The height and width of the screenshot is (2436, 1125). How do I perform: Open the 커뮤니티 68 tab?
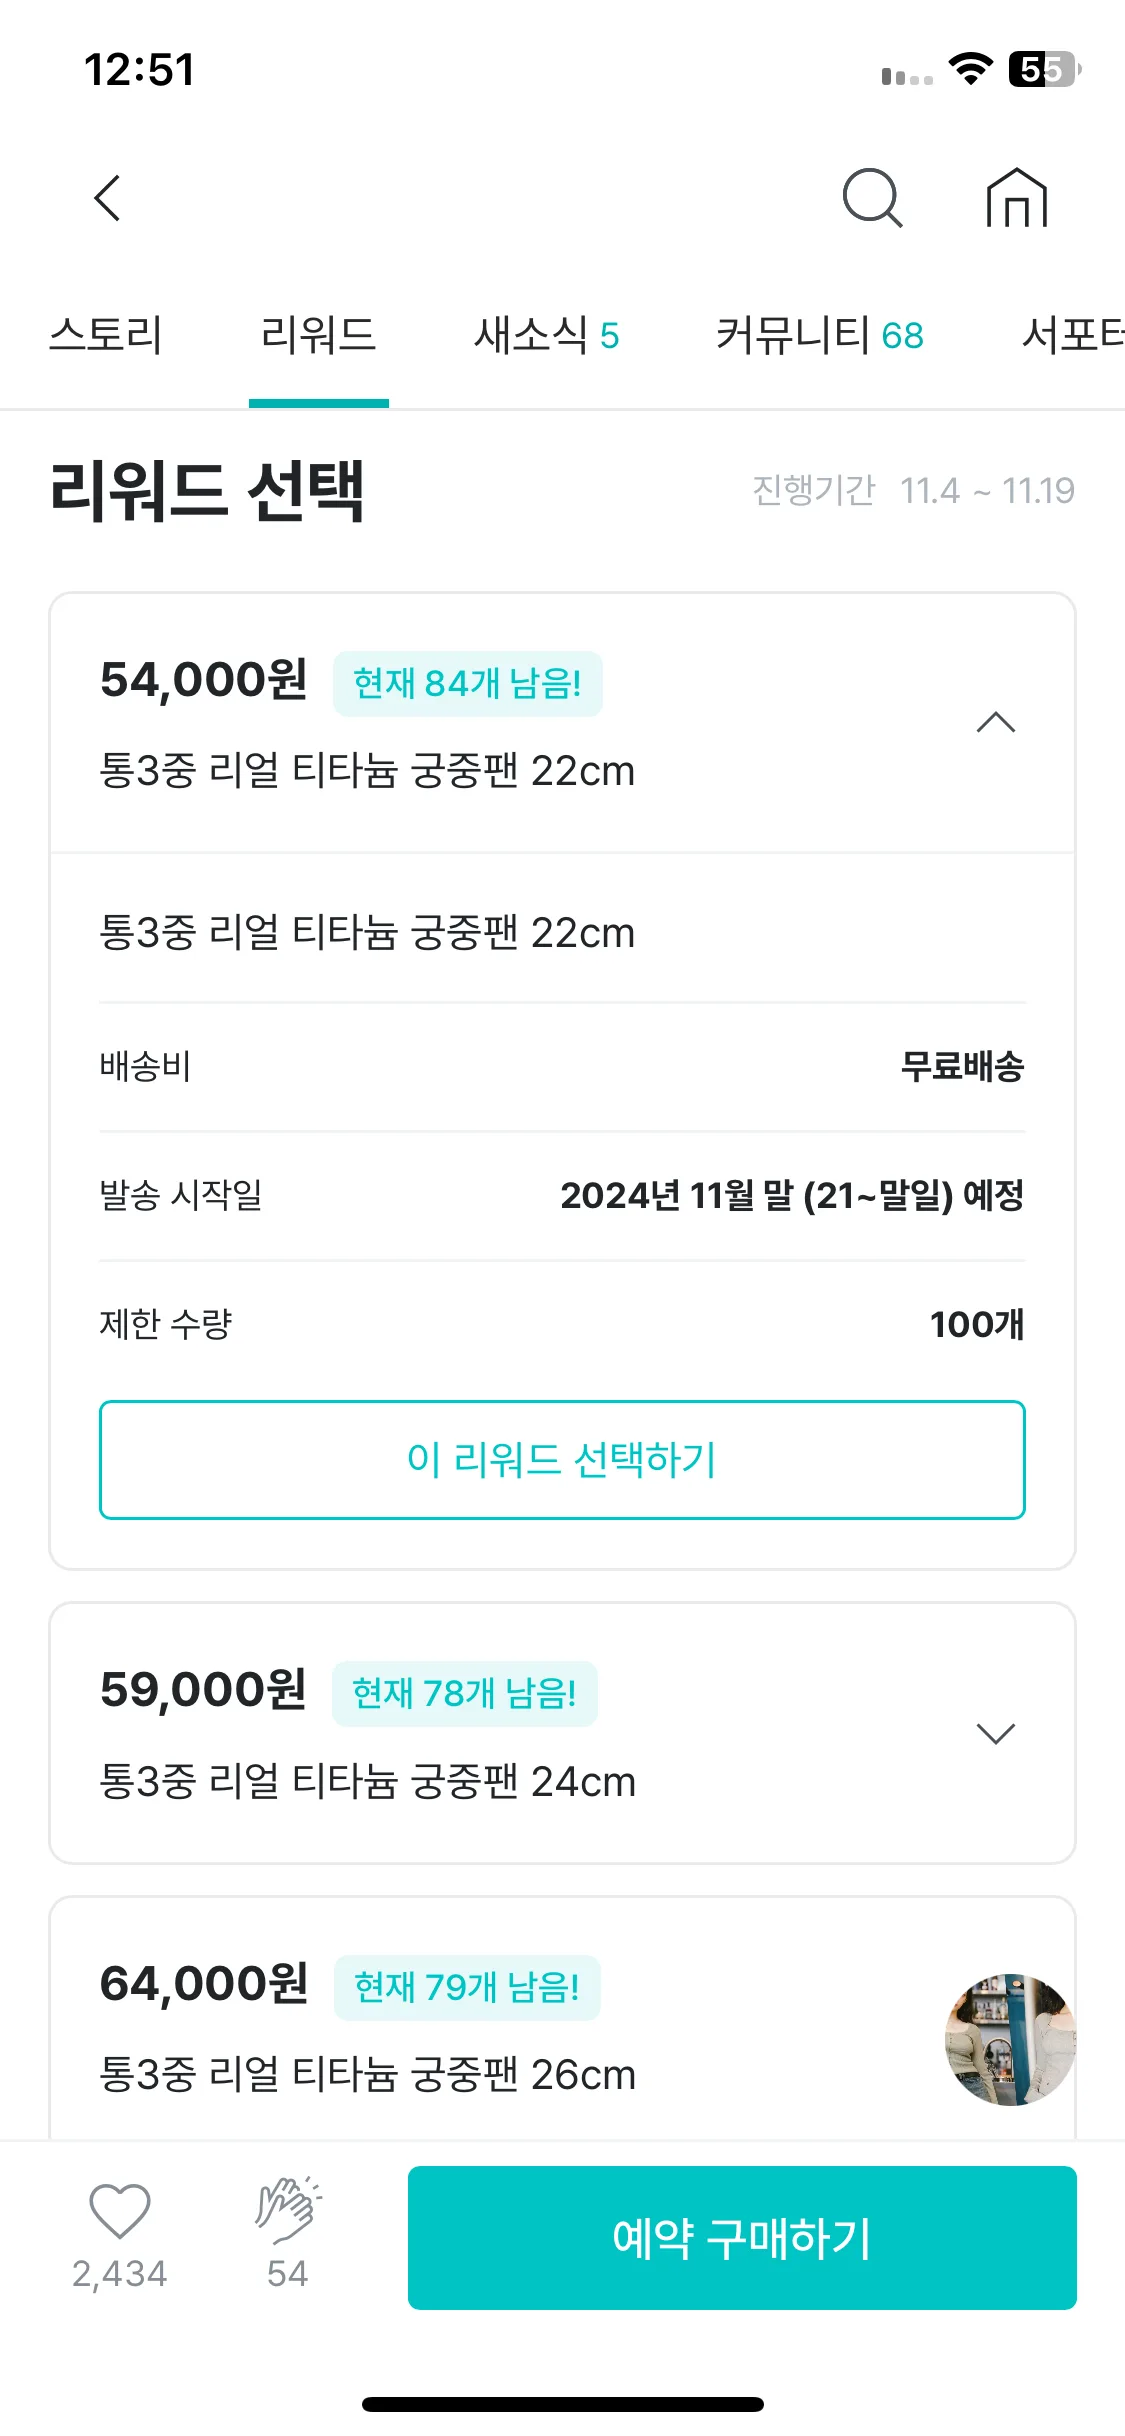pos(820,335)
